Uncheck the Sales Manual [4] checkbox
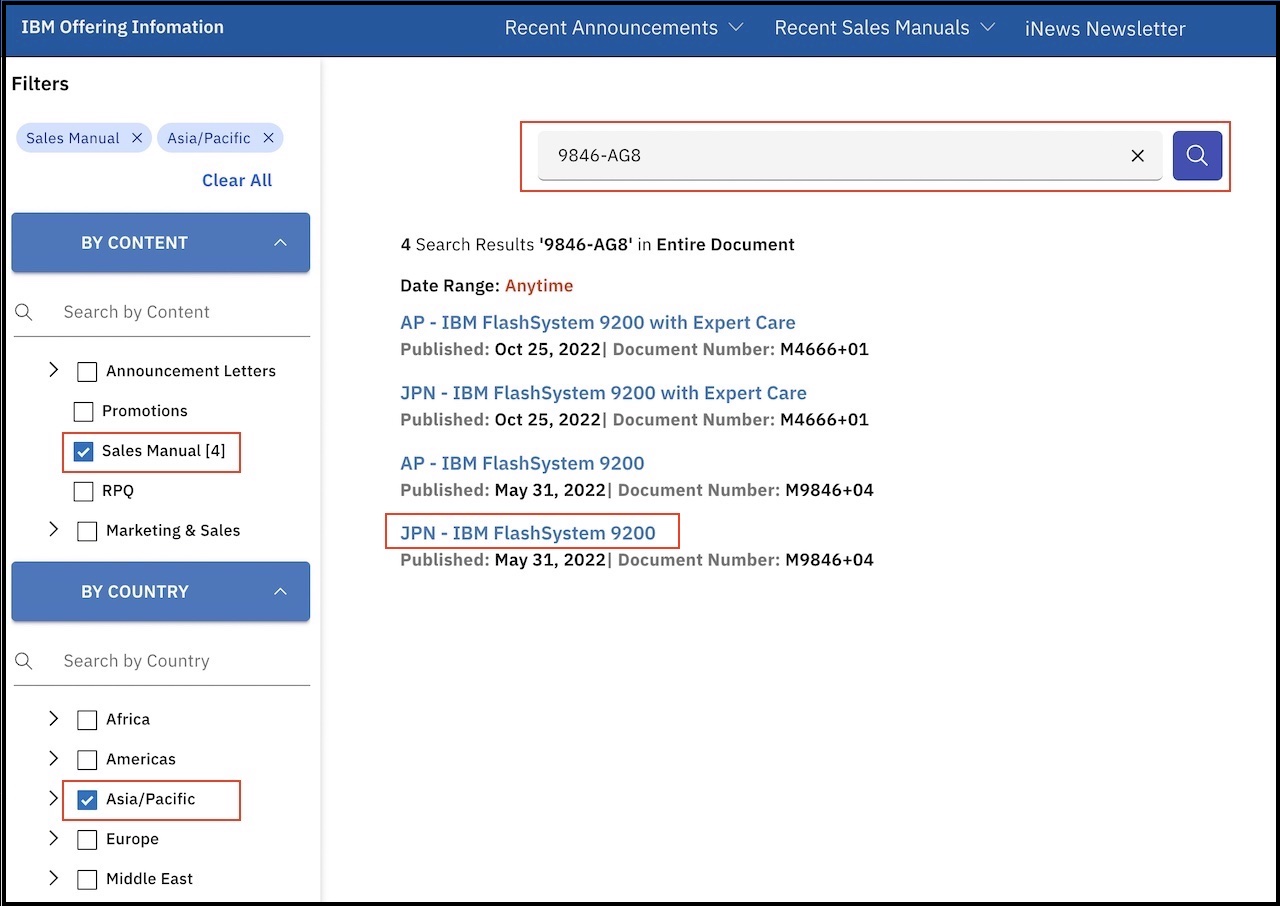Image resolution: width=1280 pixels, height=906 pixels. 83,451
